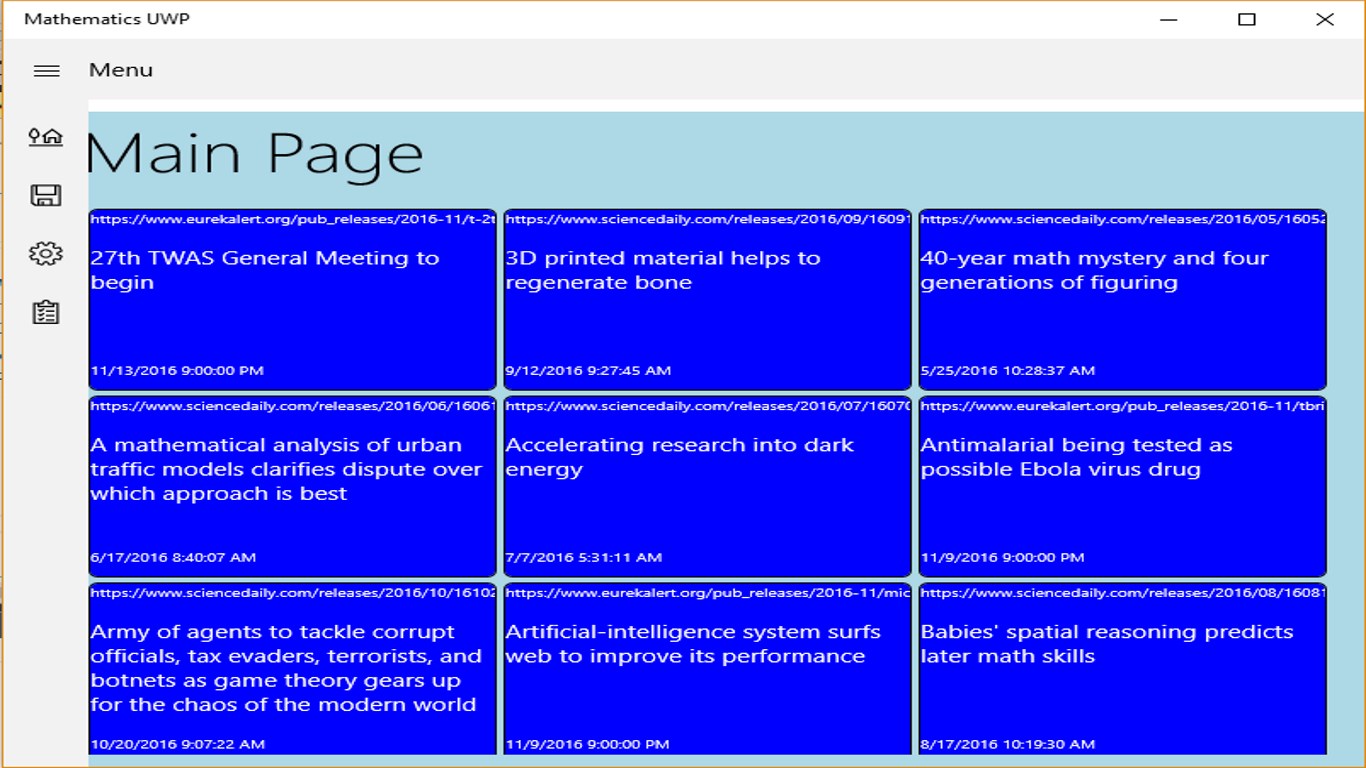Screen dimensions: 1366x768
Task: Open the settings gear icon
Action: (46, 254)
